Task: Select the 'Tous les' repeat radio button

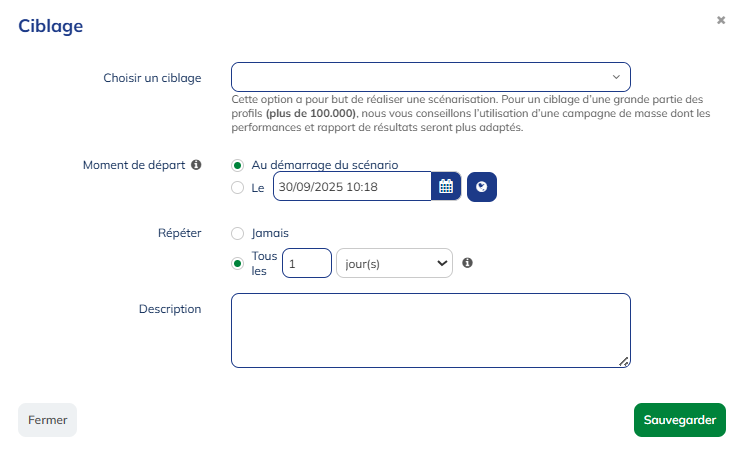Action: point(237,263)
